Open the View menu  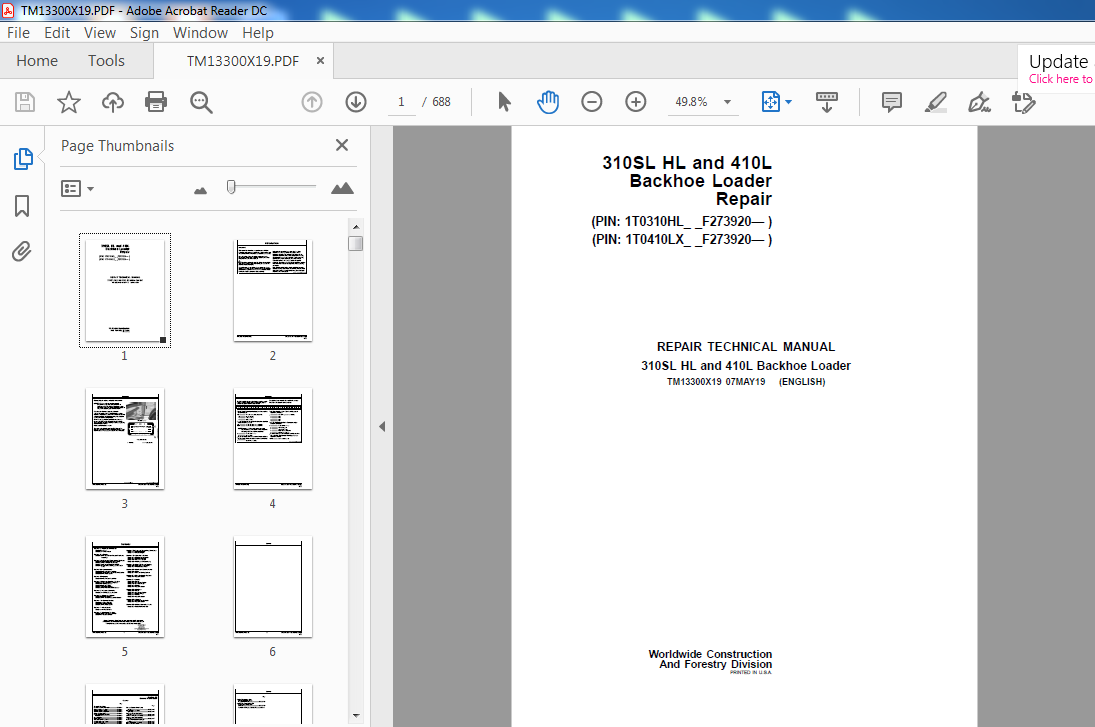coord(100,33)
